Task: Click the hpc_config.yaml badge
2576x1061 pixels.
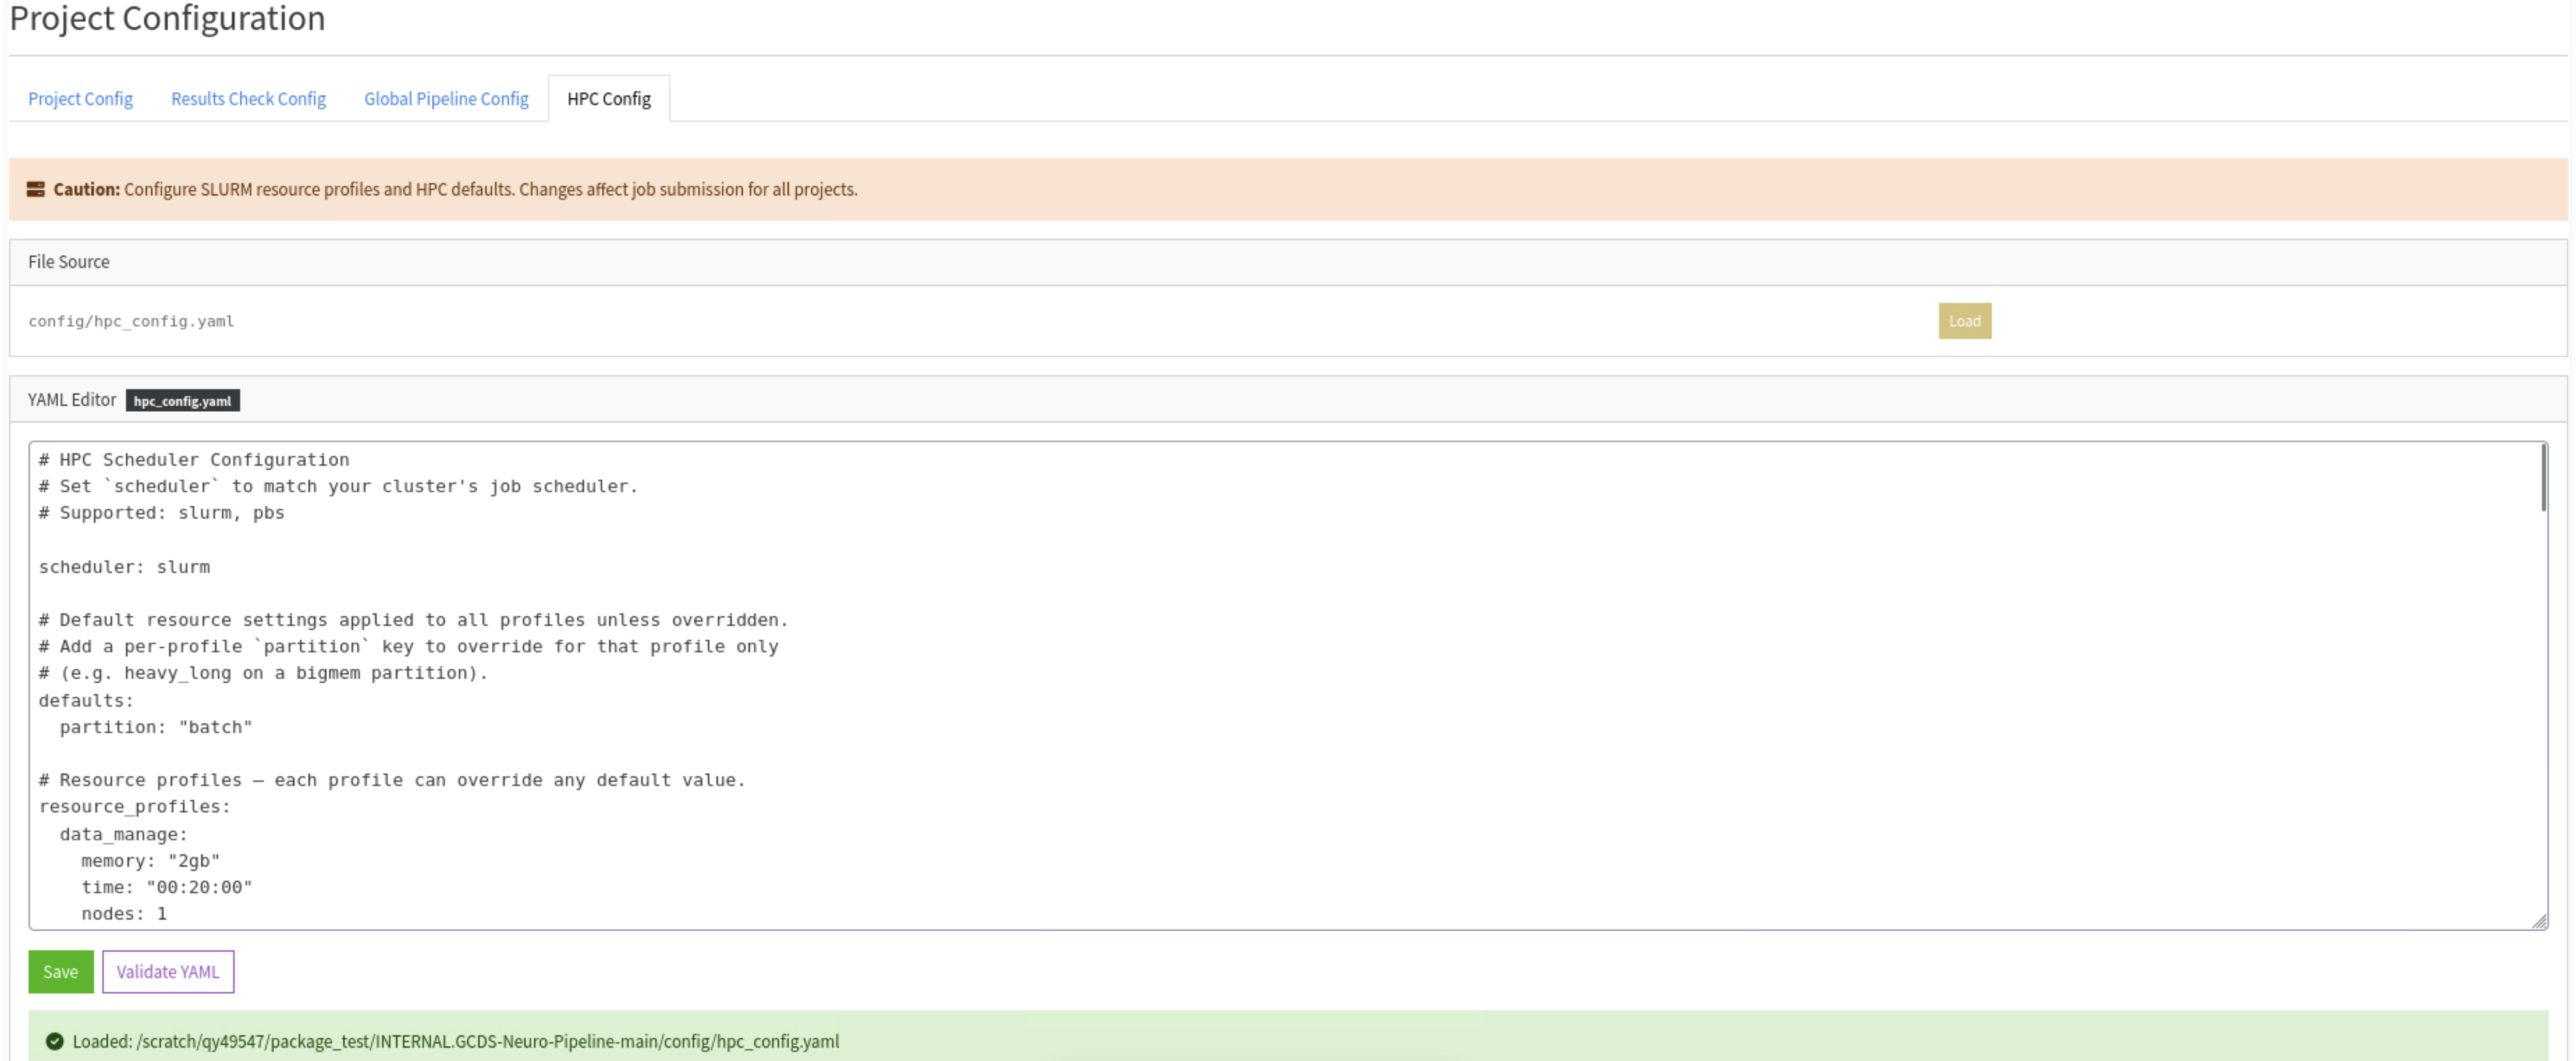Action: 183,401
